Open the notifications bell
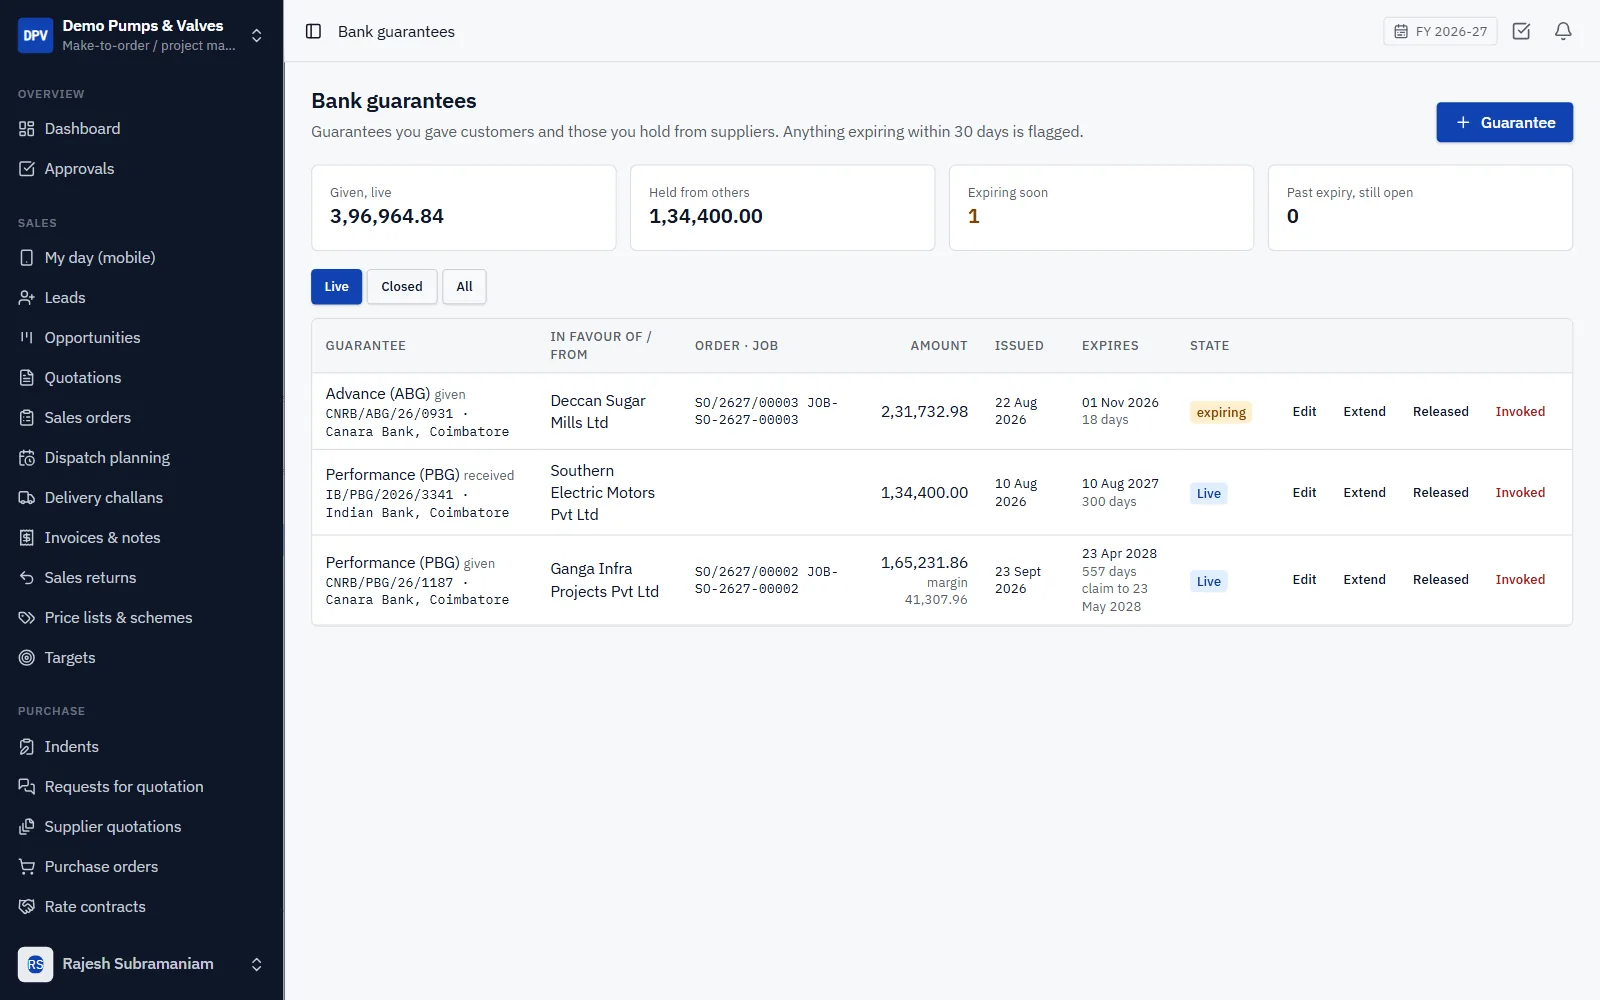The width and height of the screenshot is (1600, 1000). (x=1563, y=31)
